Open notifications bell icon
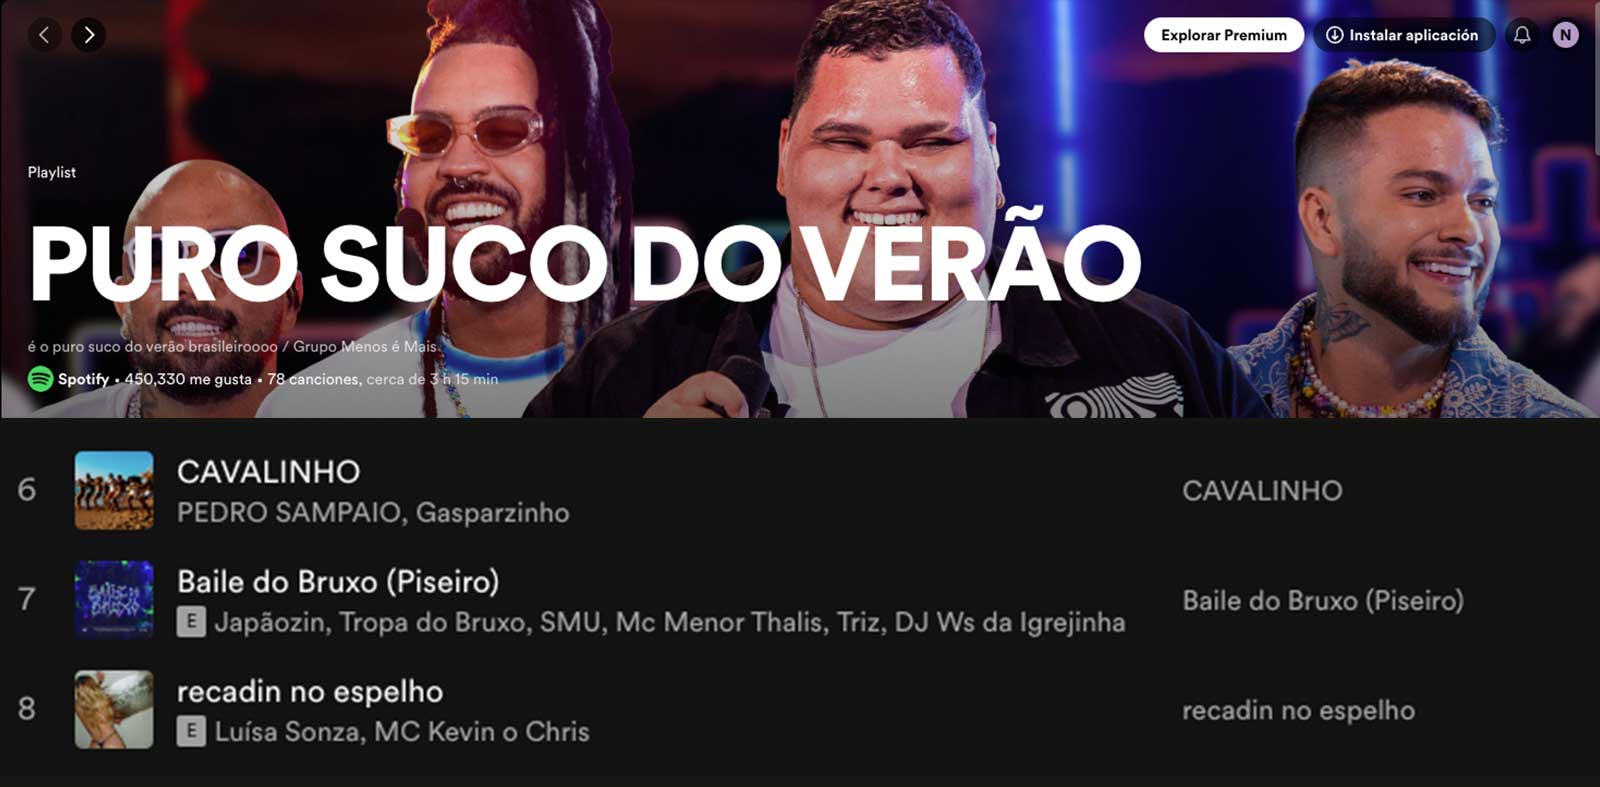1600x787 pixels. coord(1522,35)
